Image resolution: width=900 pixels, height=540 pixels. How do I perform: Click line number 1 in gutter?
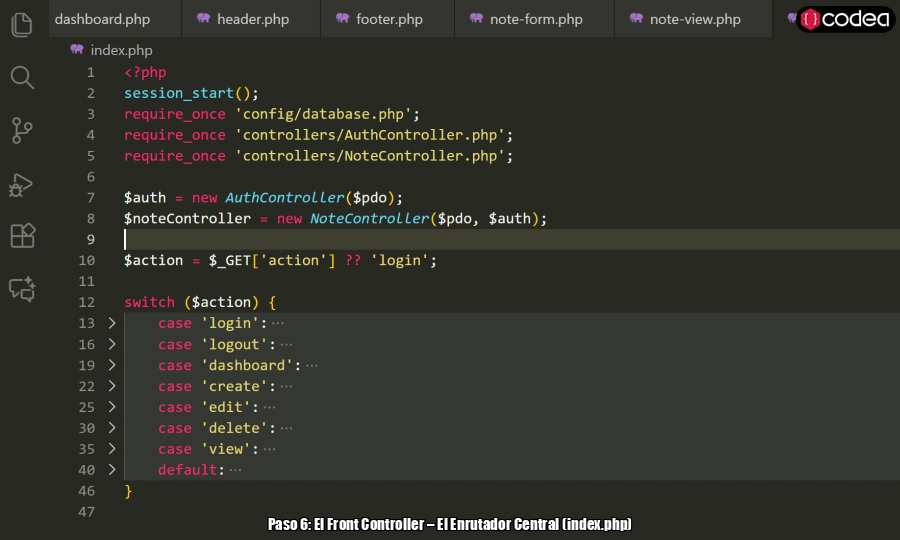click(x=91, y=72)
